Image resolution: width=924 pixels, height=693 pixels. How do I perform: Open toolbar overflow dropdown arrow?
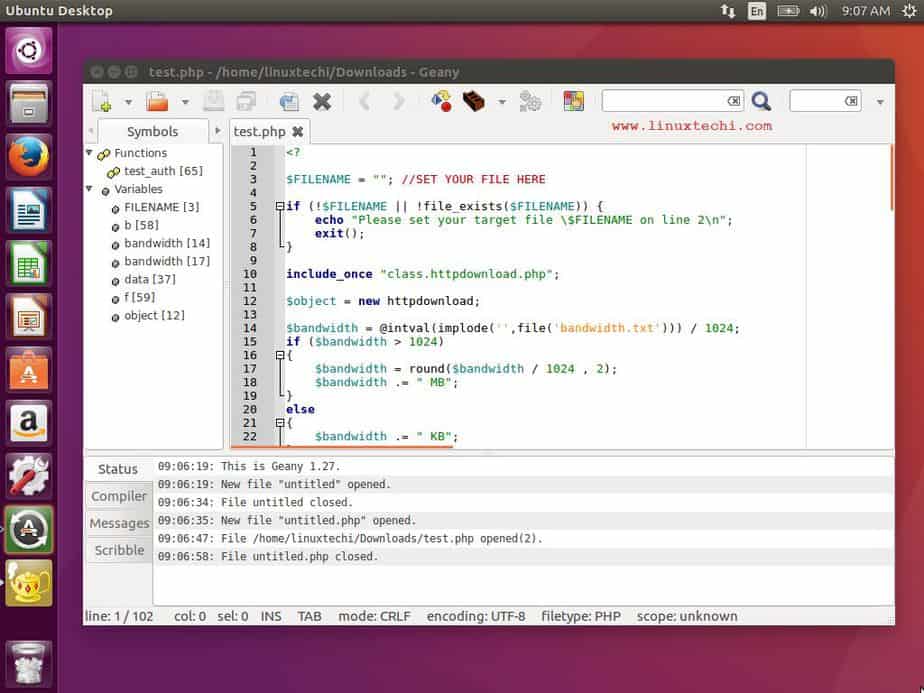880,102
